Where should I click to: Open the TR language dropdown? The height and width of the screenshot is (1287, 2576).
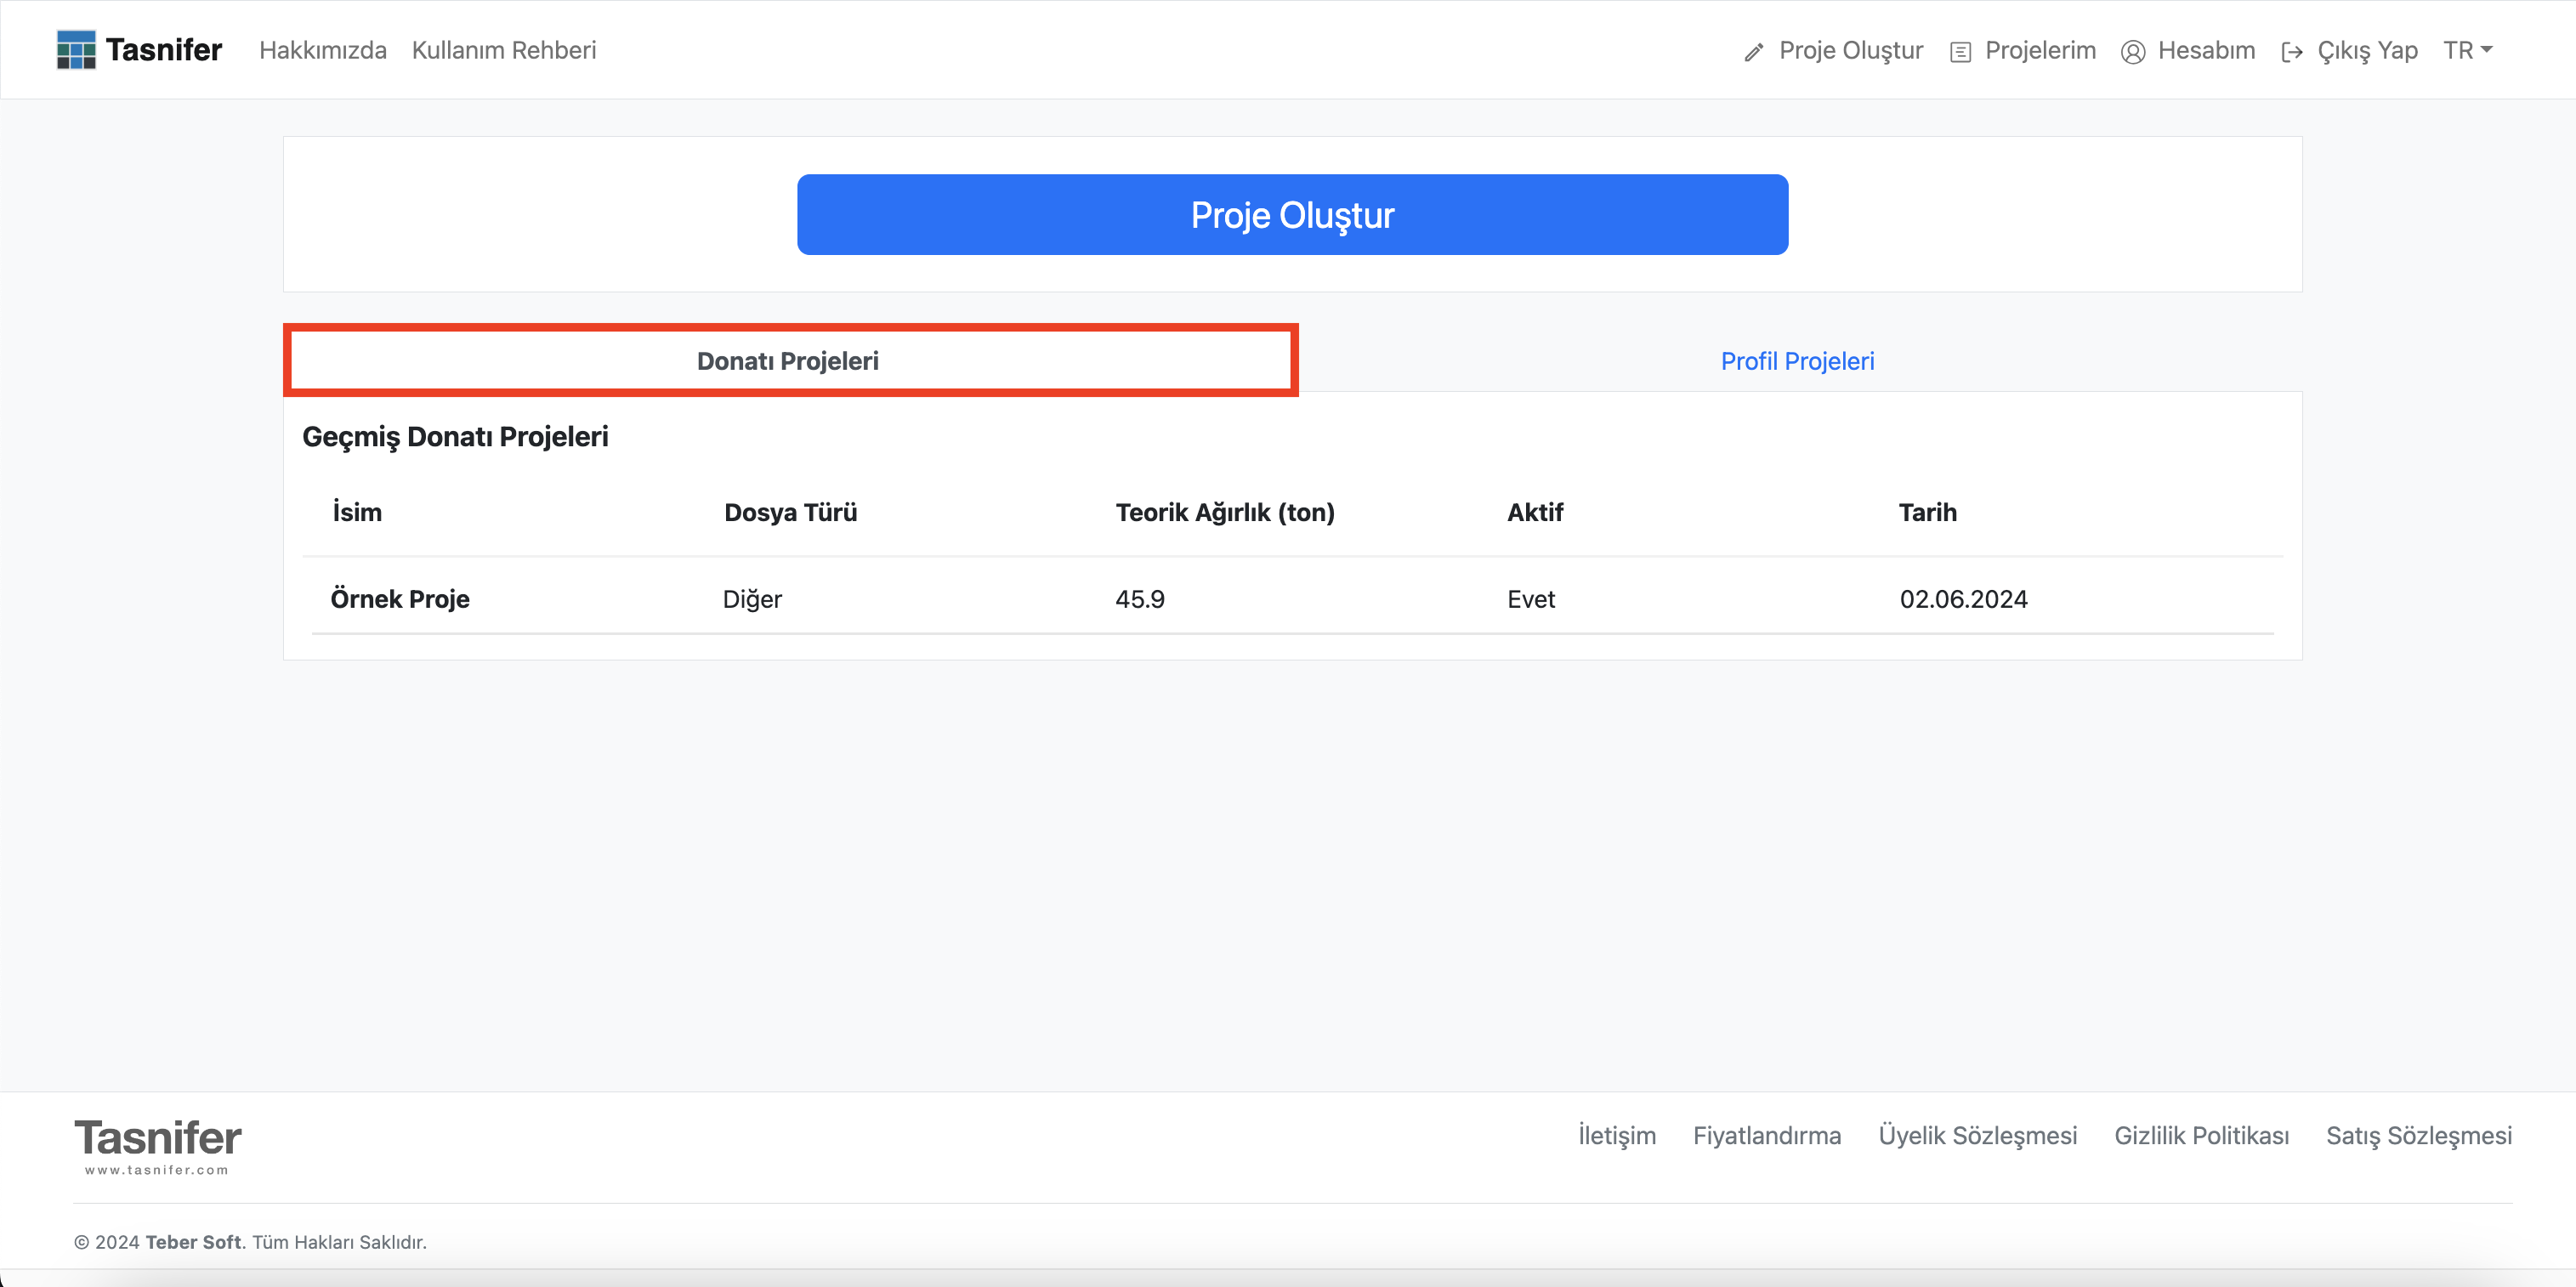point(2467,50)
